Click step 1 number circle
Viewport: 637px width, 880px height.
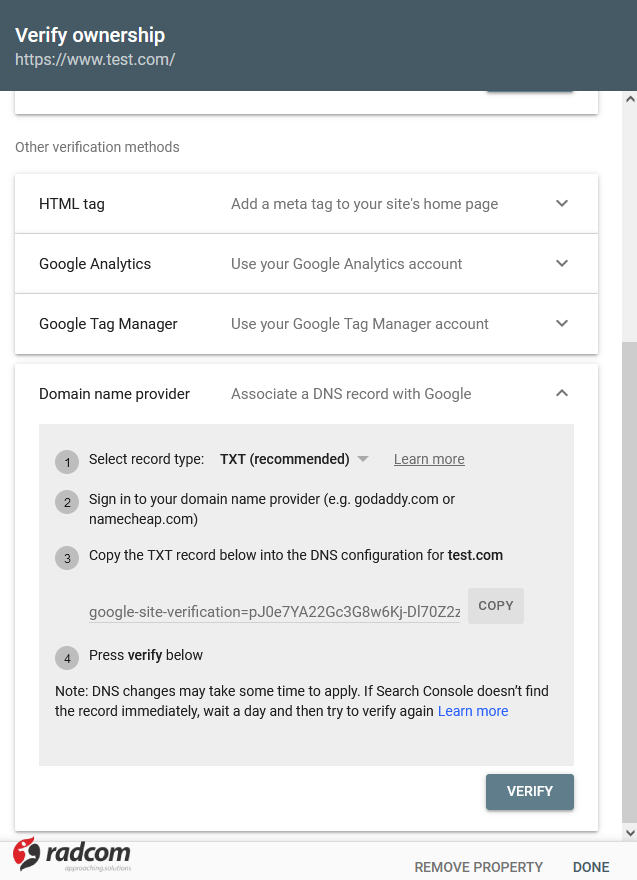click(x=67, y=462)
